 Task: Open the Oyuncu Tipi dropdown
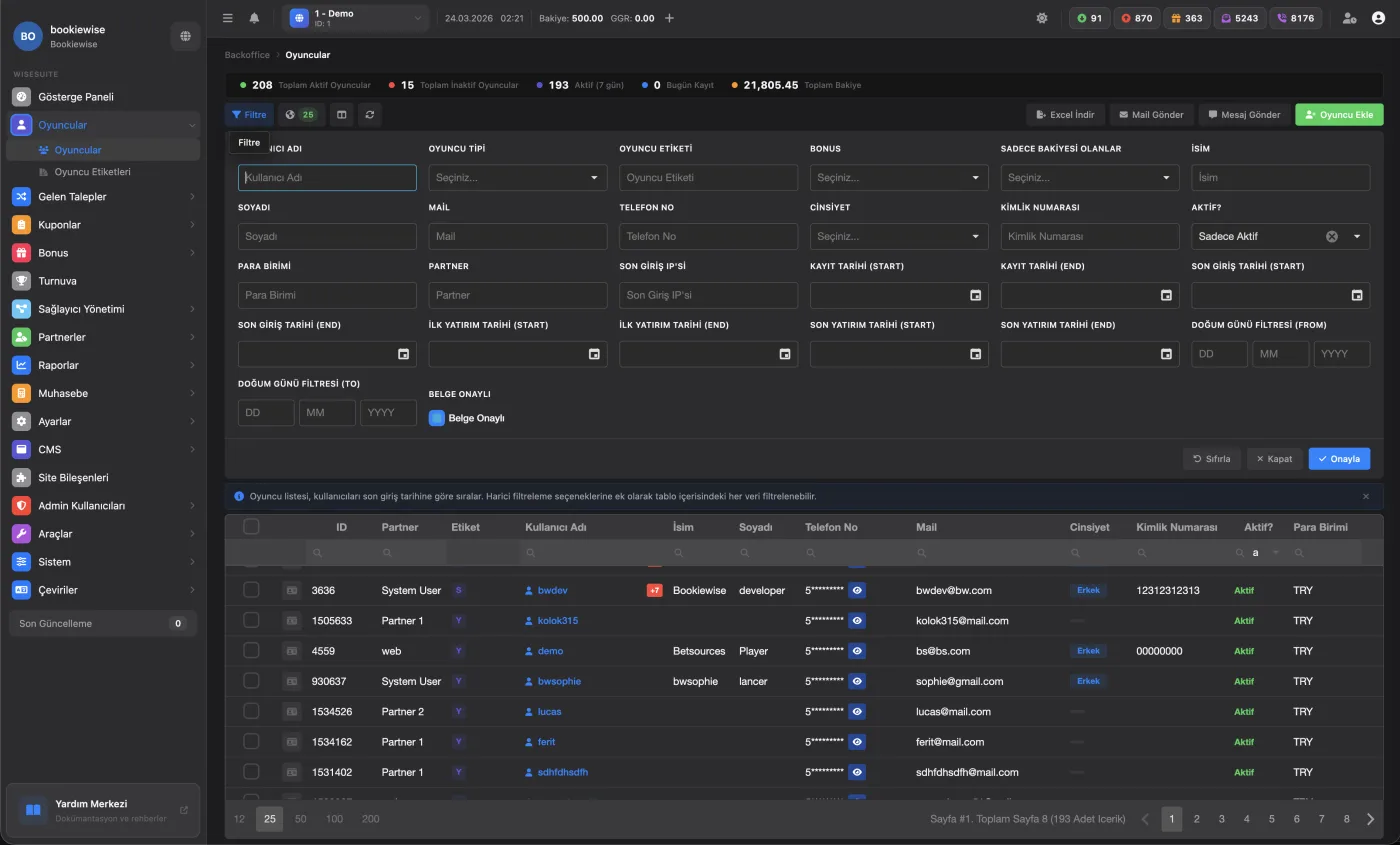517,178
